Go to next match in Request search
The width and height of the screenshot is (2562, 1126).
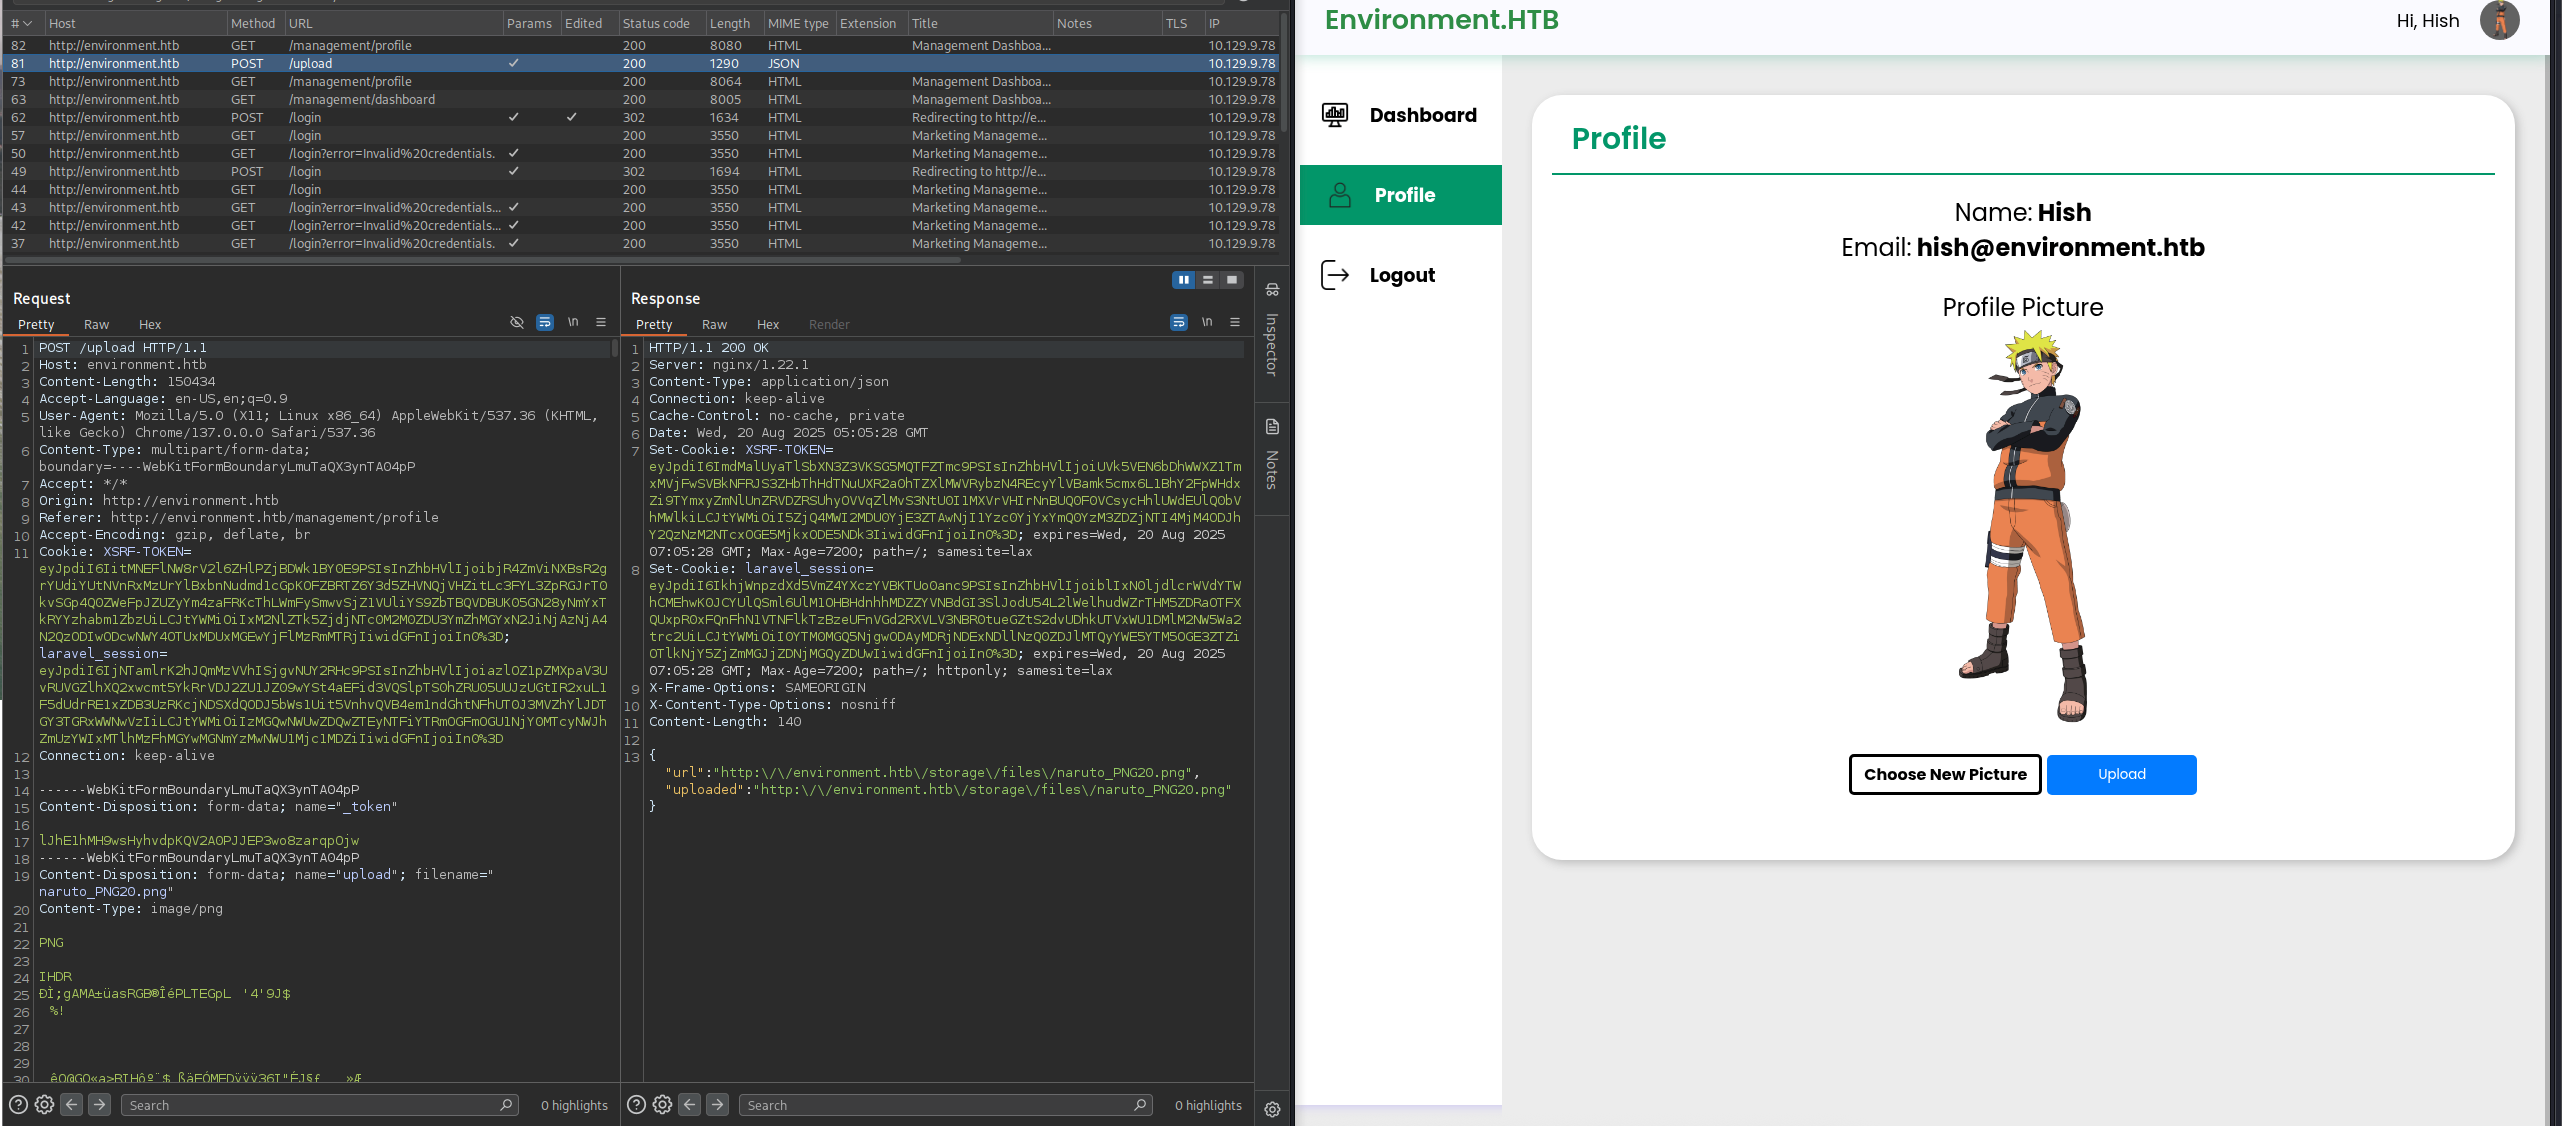(x=99, y=1104)
